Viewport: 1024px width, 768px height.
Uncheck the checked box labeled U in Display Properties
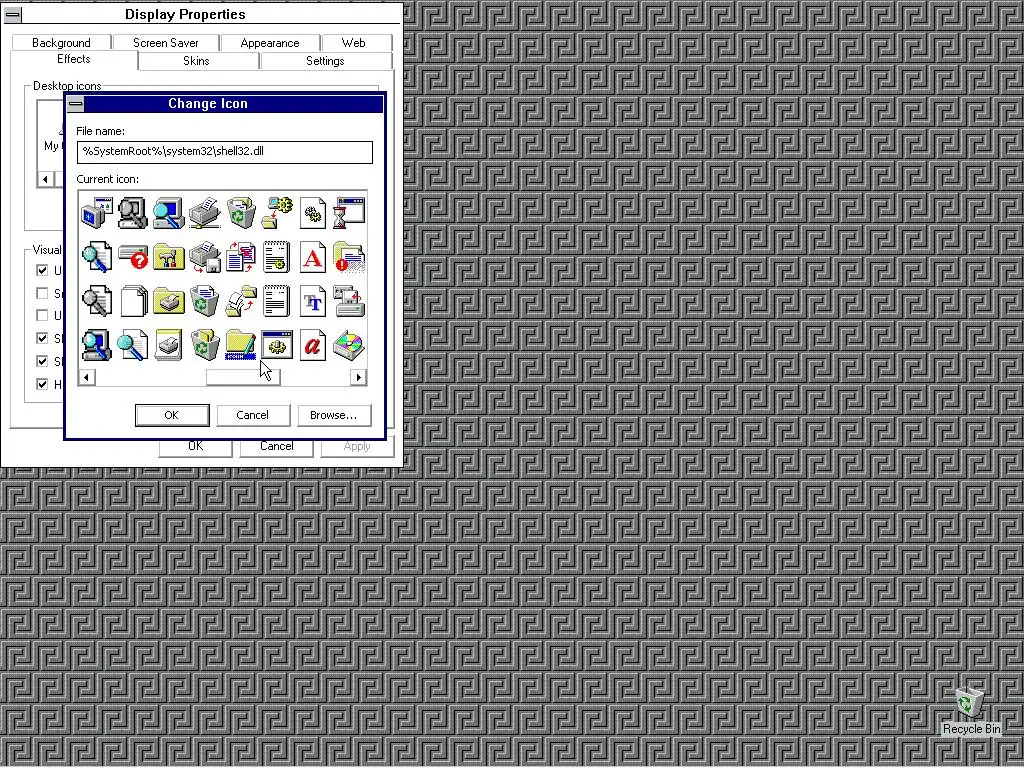pyautogui.click(x=42, y=270)
